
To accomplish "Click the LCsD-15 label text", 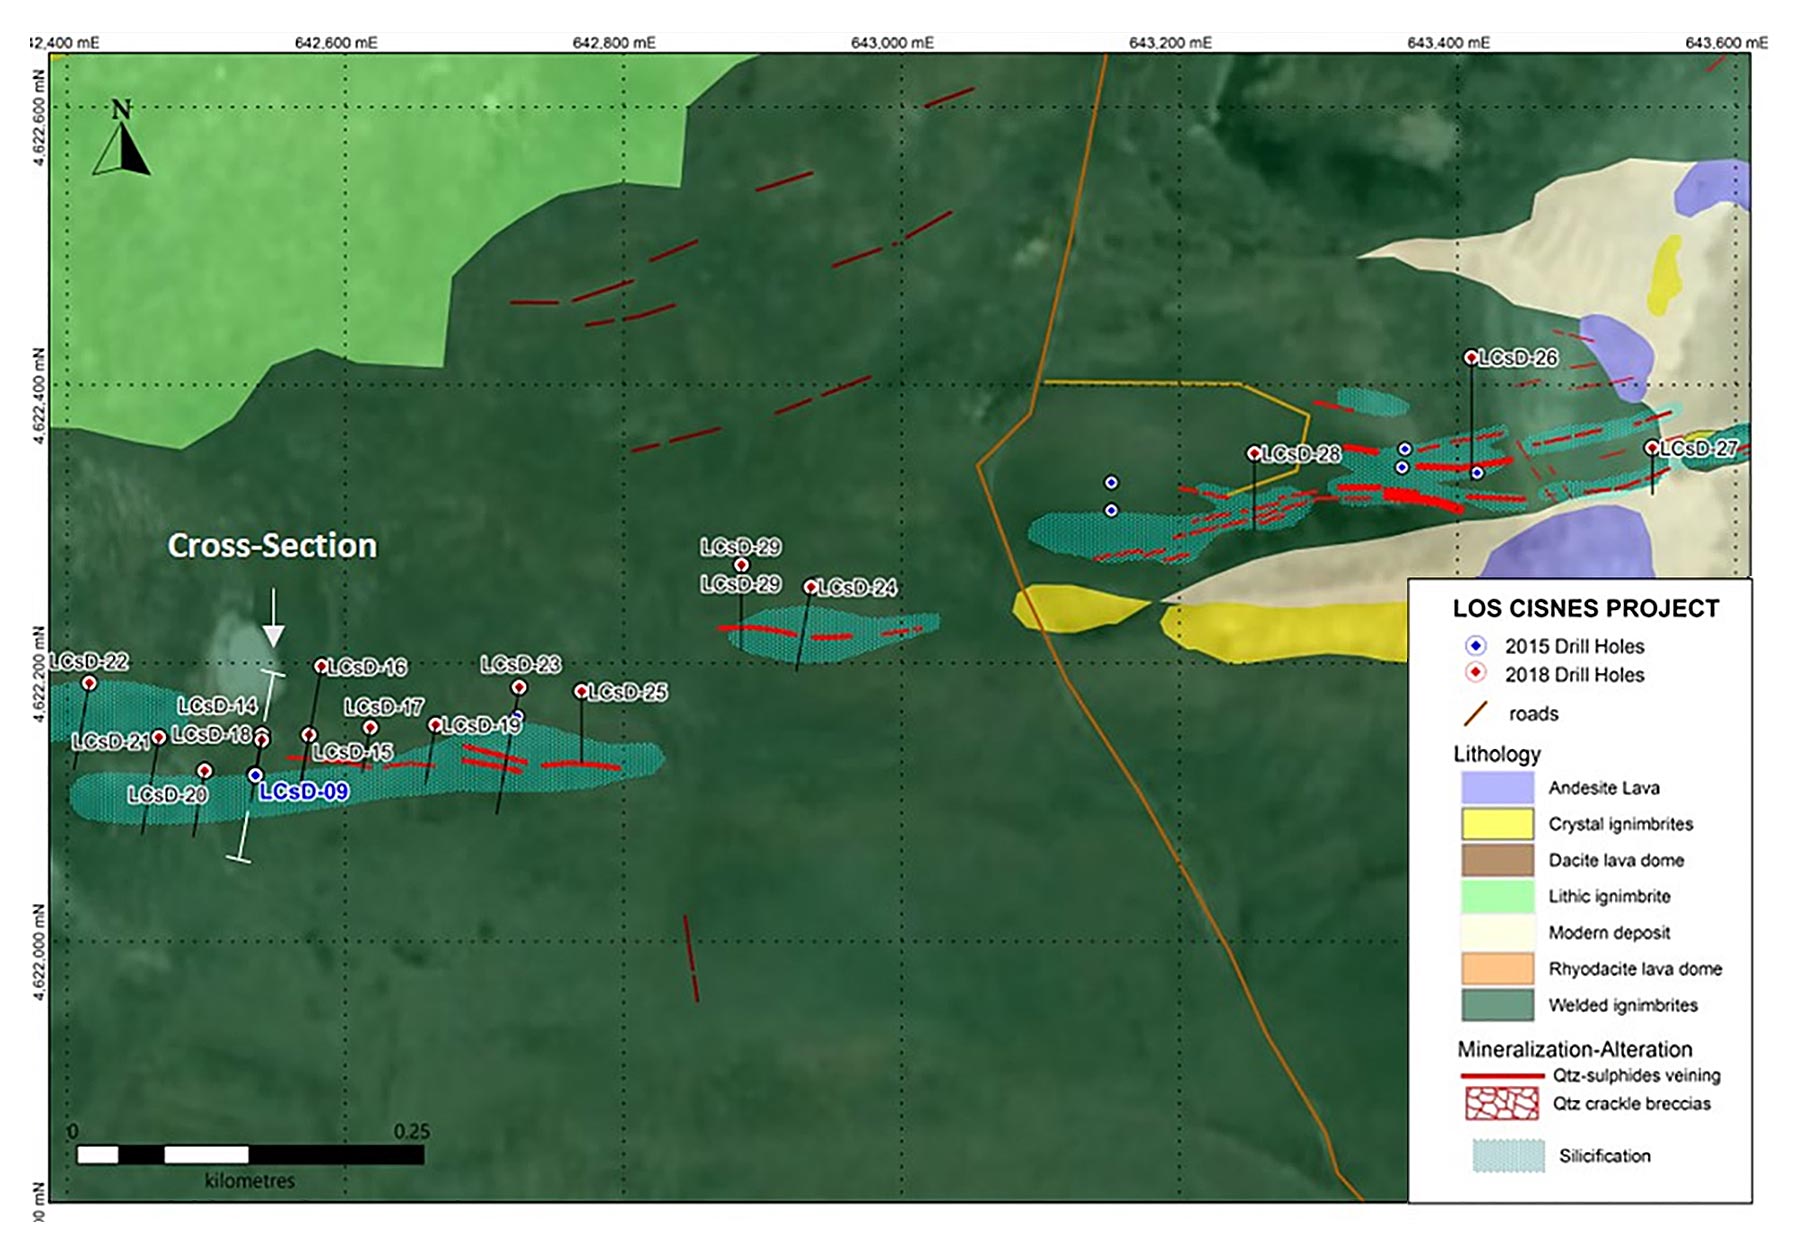I will click(352, 751).
